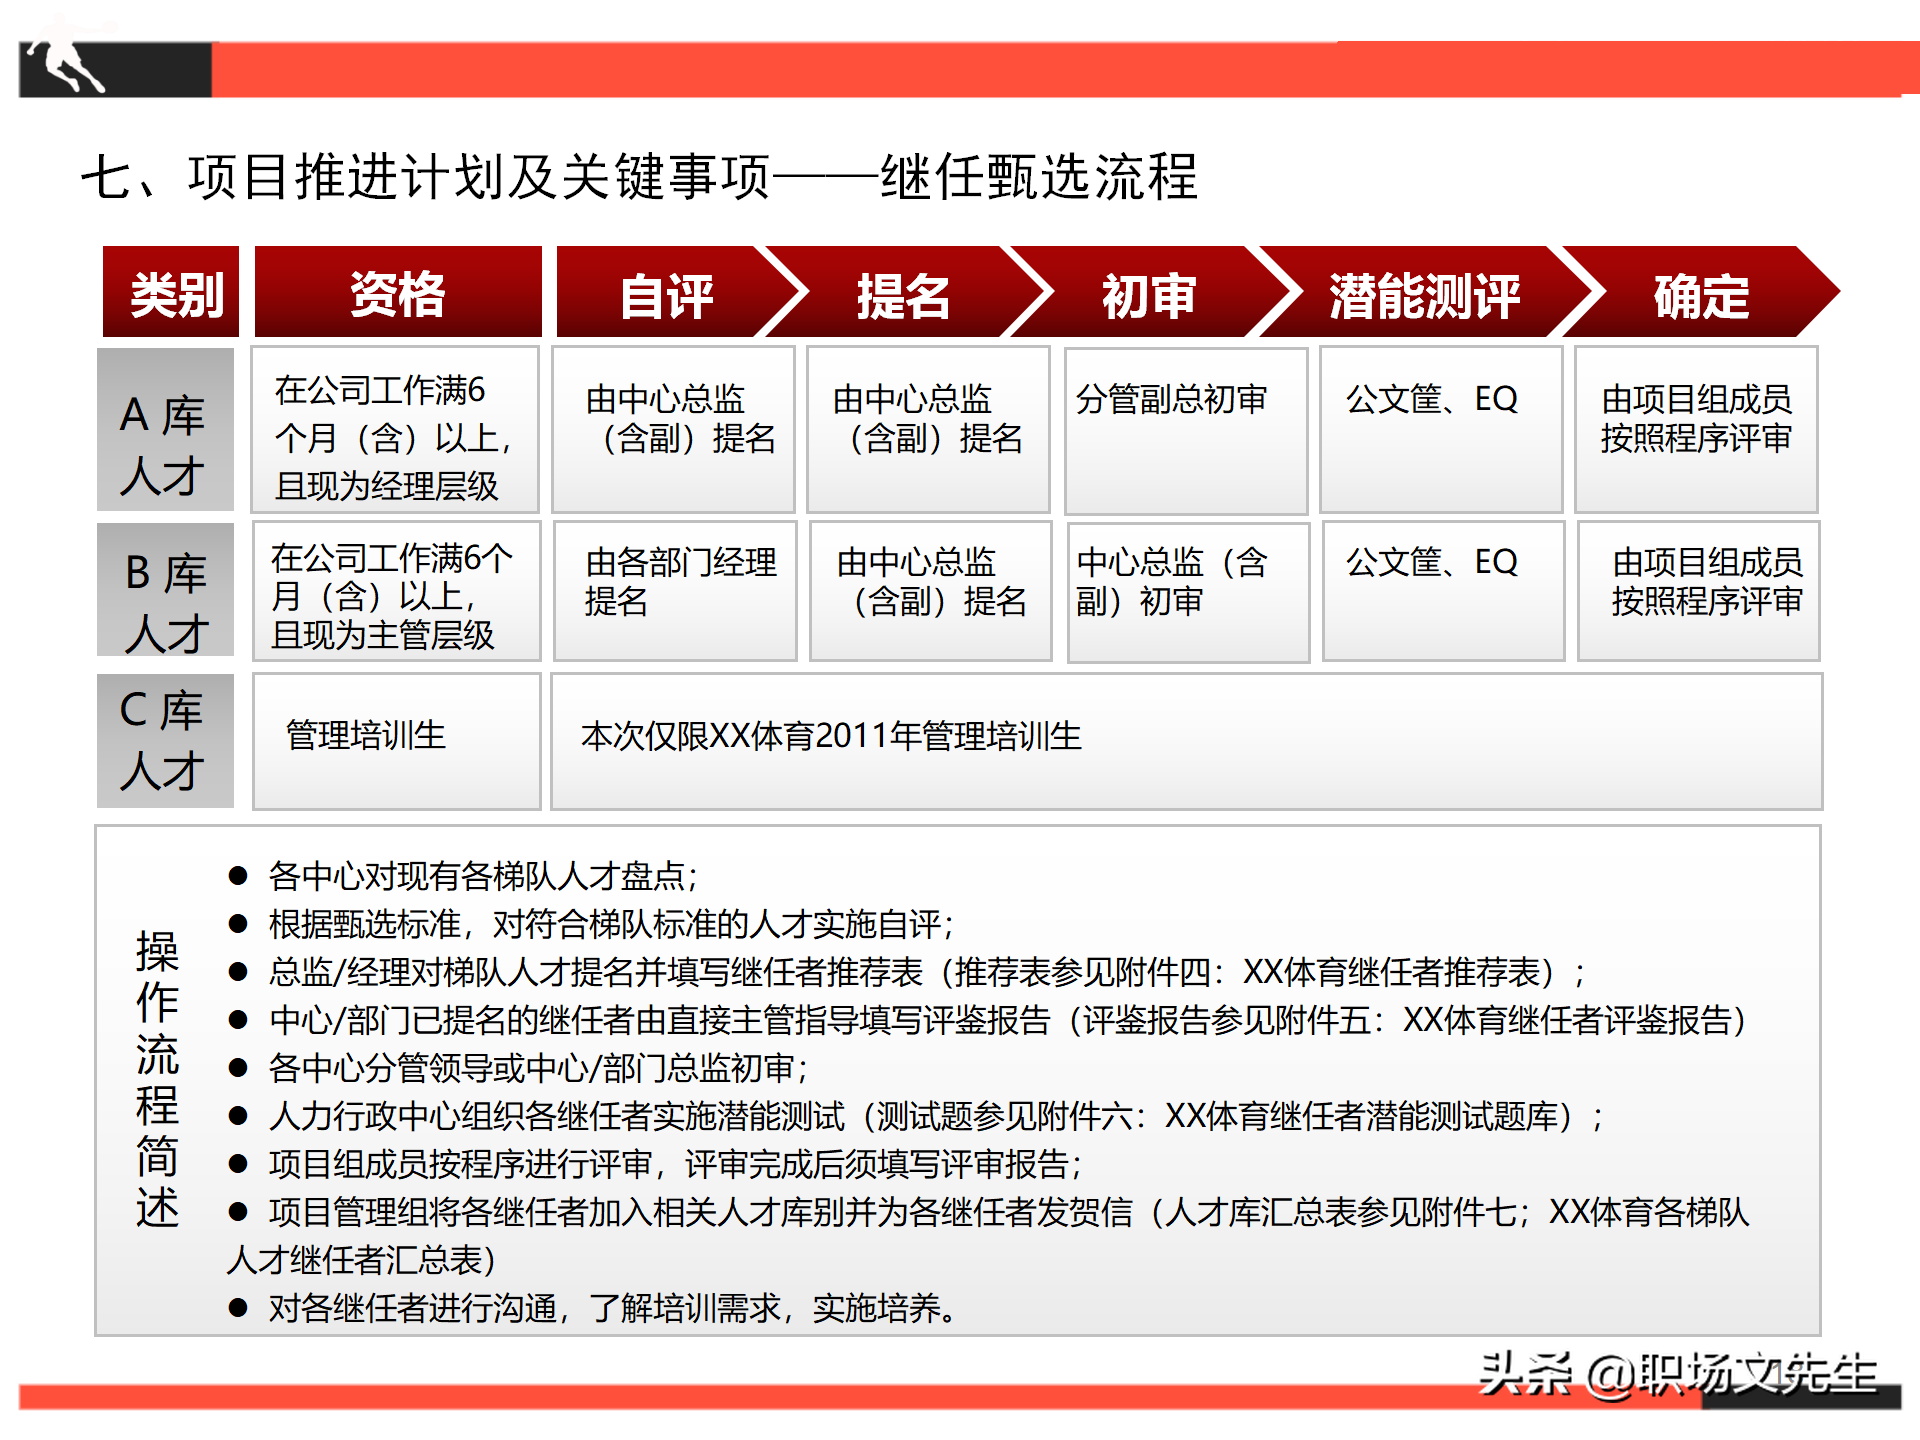Select the 确定 process arrow

[x=1700, y=292]
